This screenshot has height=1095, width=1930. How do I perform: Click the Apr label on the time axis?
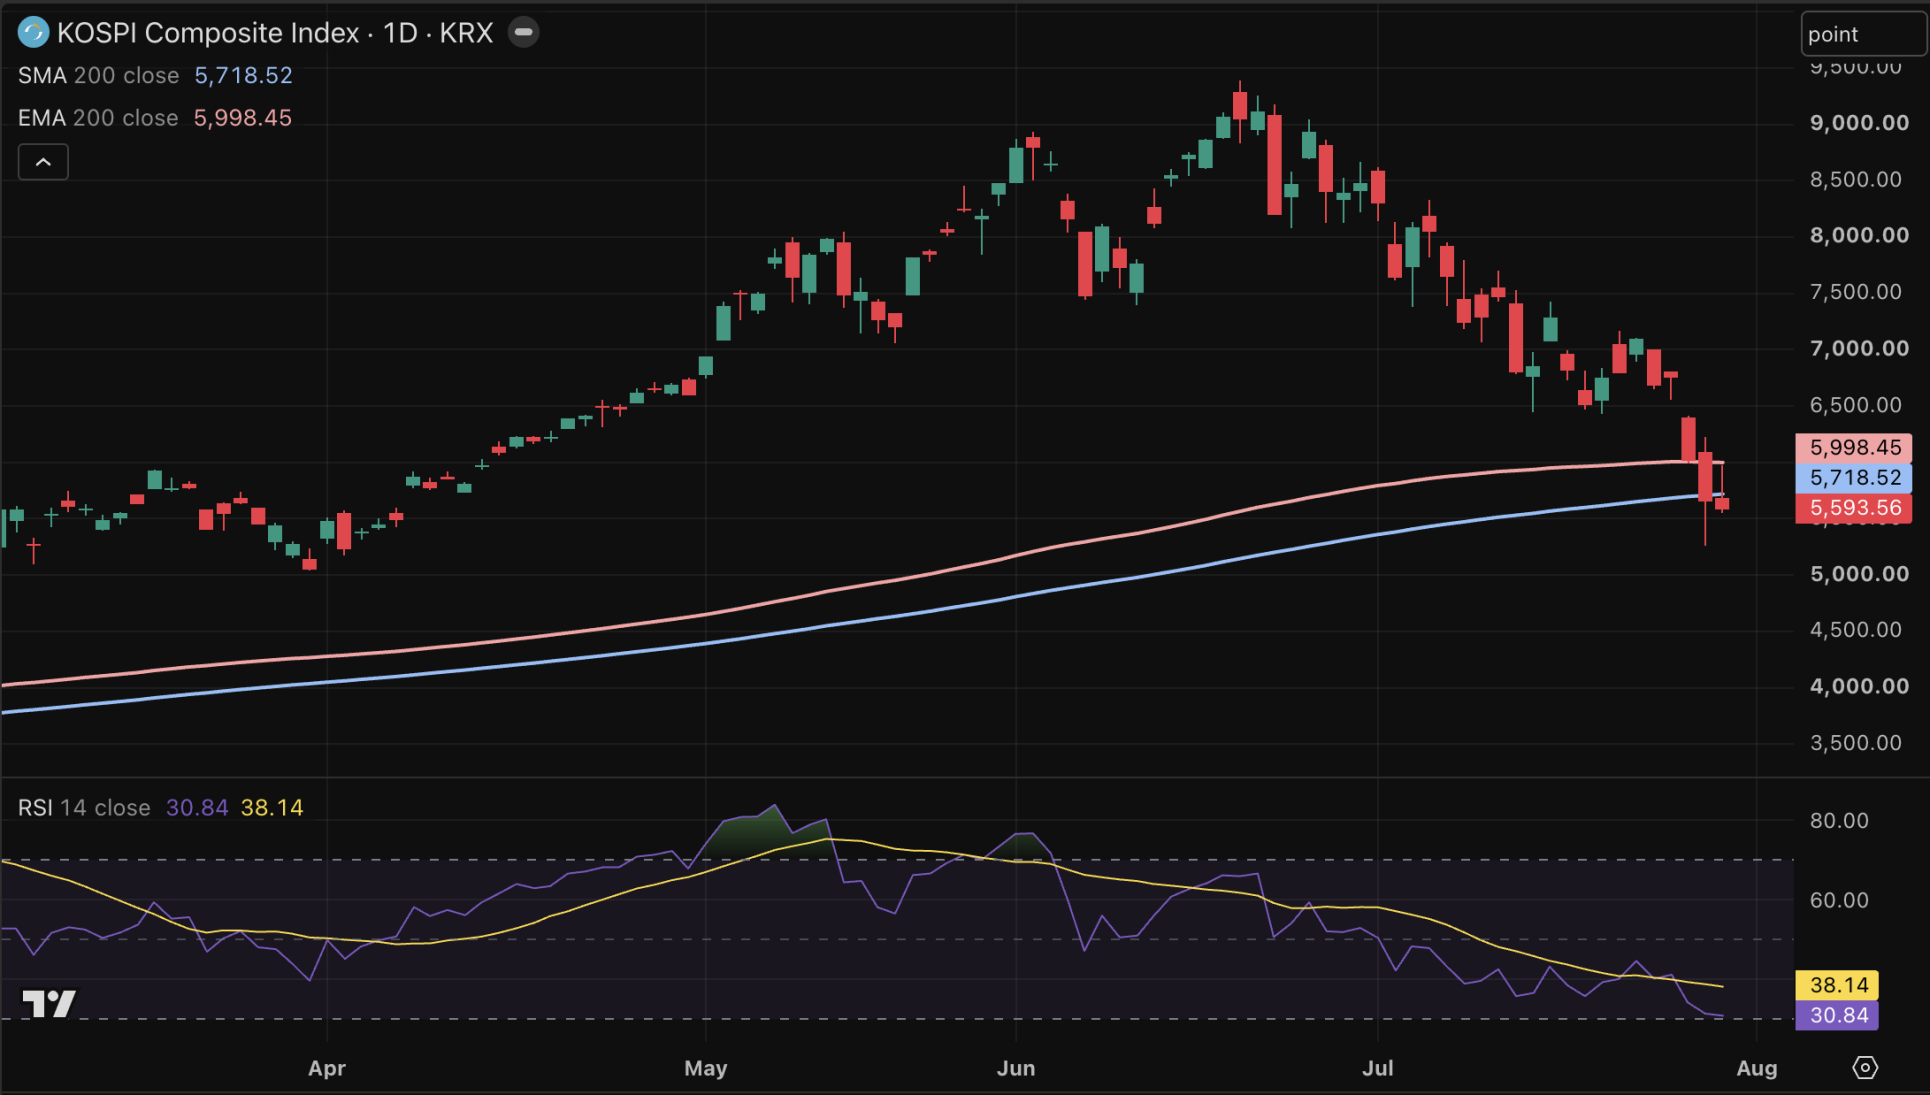(x=327, y=1068)
